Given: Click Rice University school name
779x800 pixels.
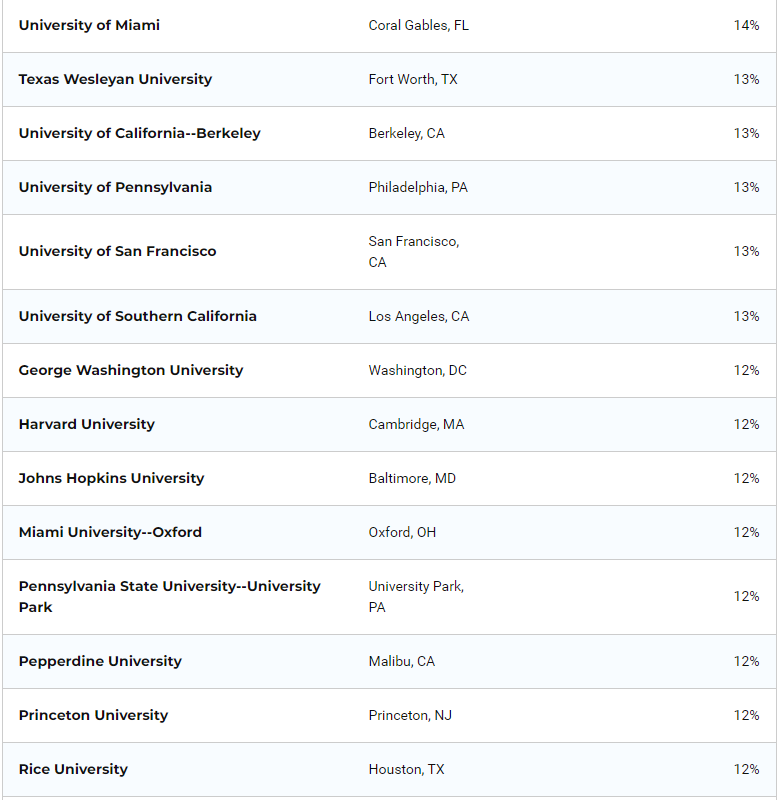Looking at the screenshot, I should click(x=73, y=769).
